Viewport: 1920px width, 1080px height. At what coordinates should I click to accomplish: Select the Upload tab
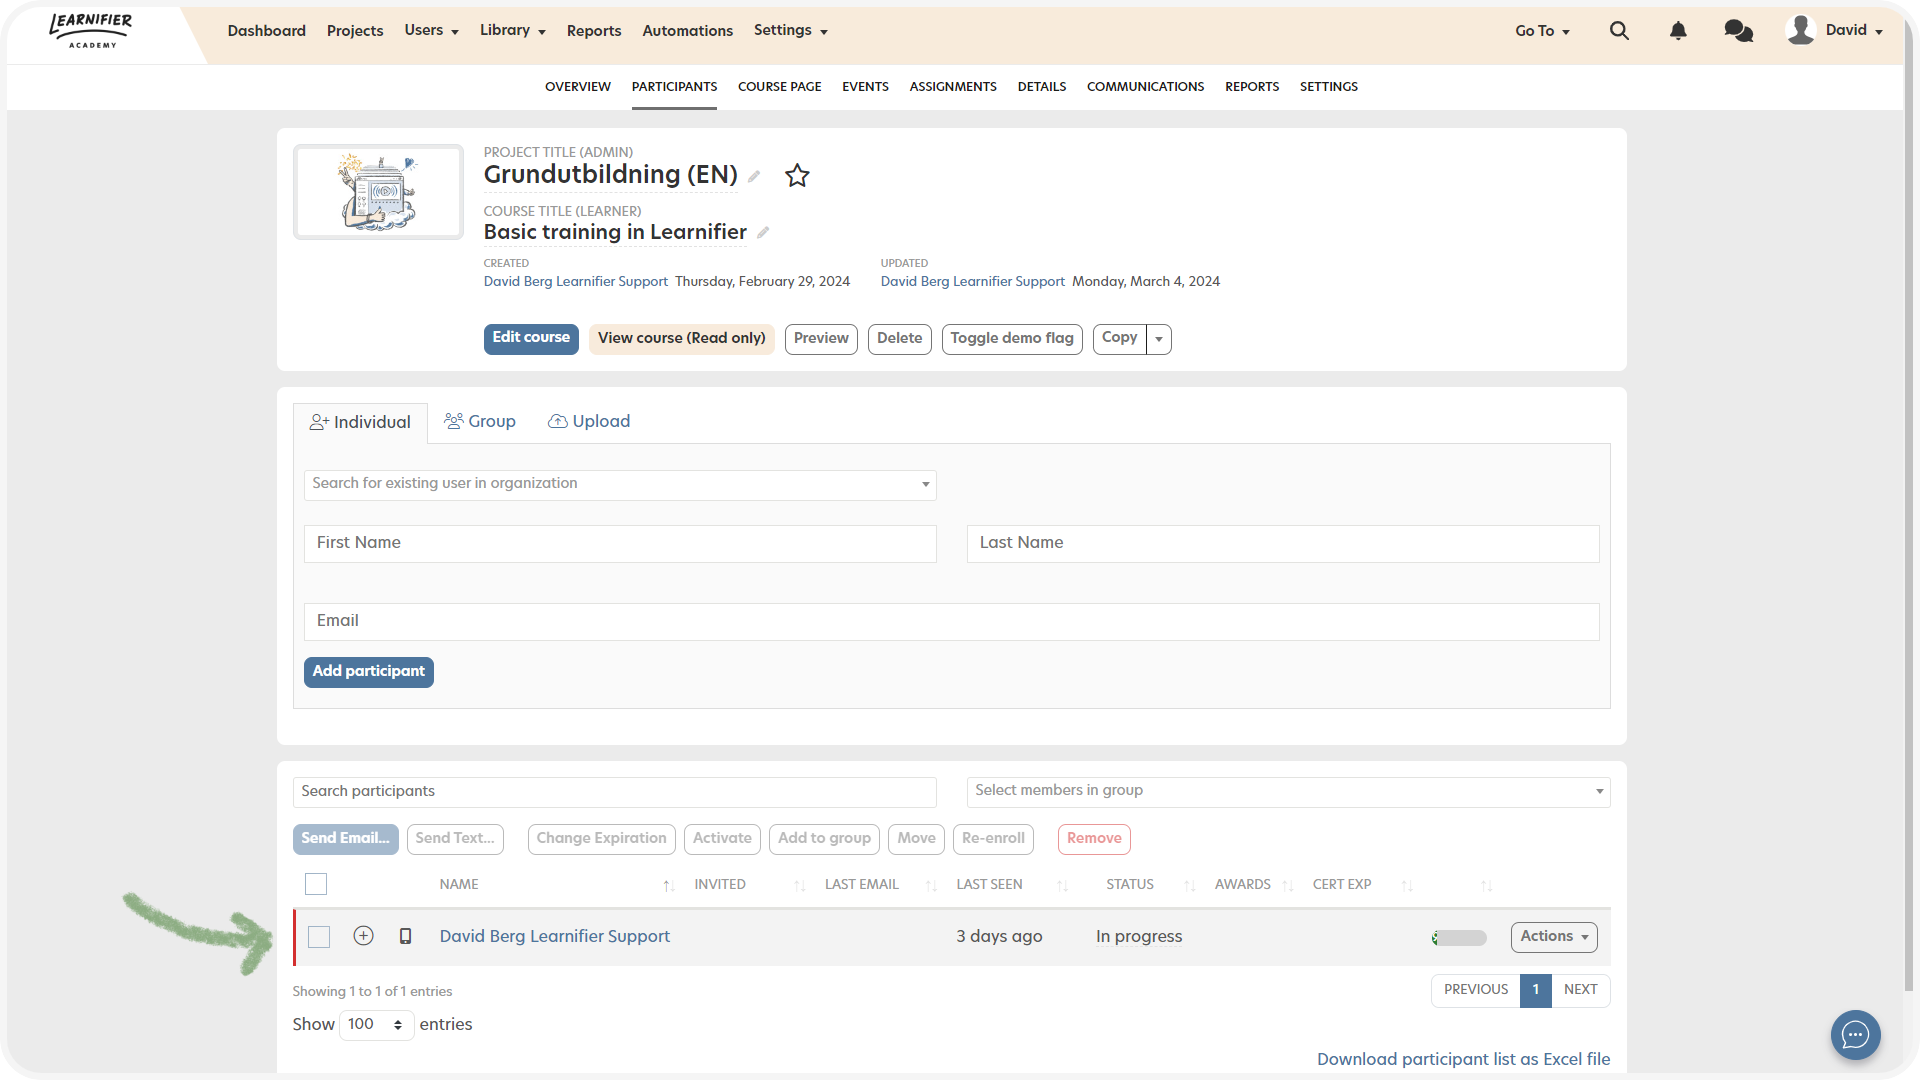point(589,422)
